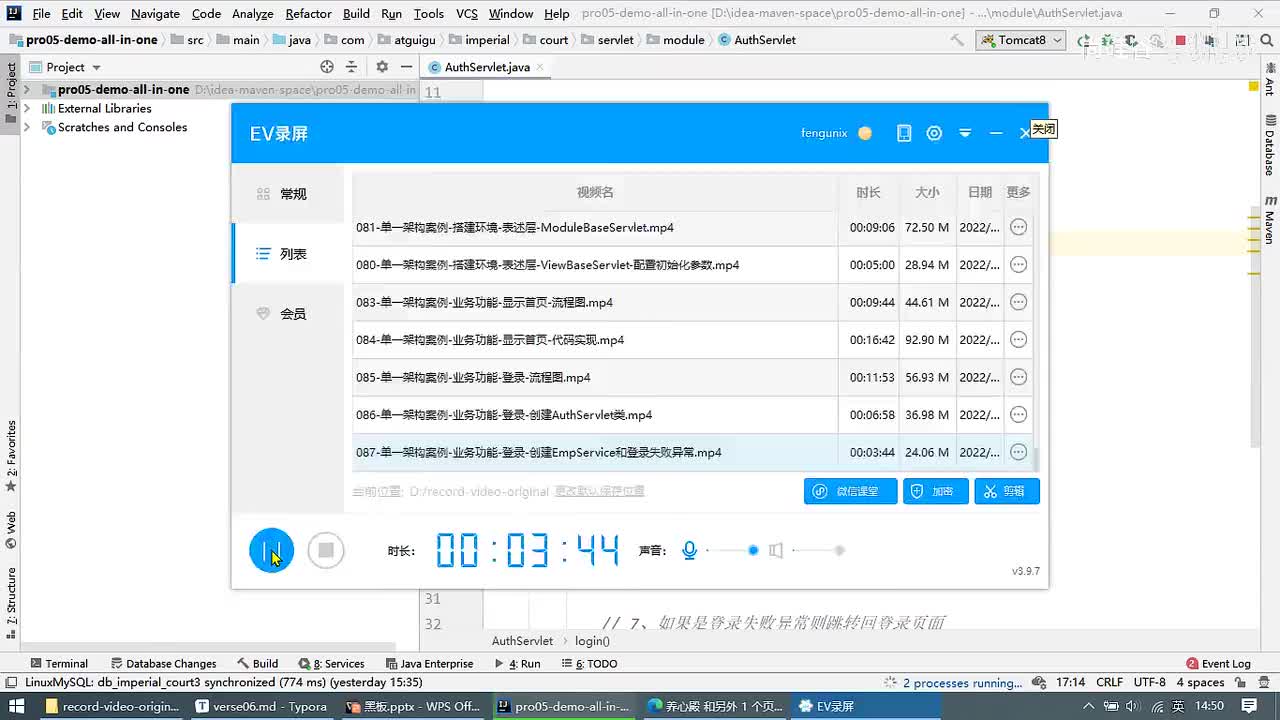
Task: Hide the Project panel with minus icon
Action: click(x=406, y=67)
